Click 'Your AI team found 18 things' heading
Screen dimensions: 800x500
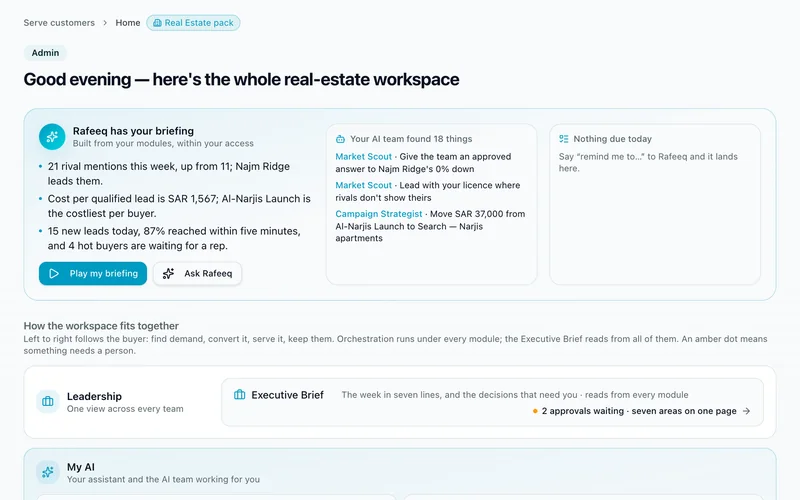pos(411,139)
